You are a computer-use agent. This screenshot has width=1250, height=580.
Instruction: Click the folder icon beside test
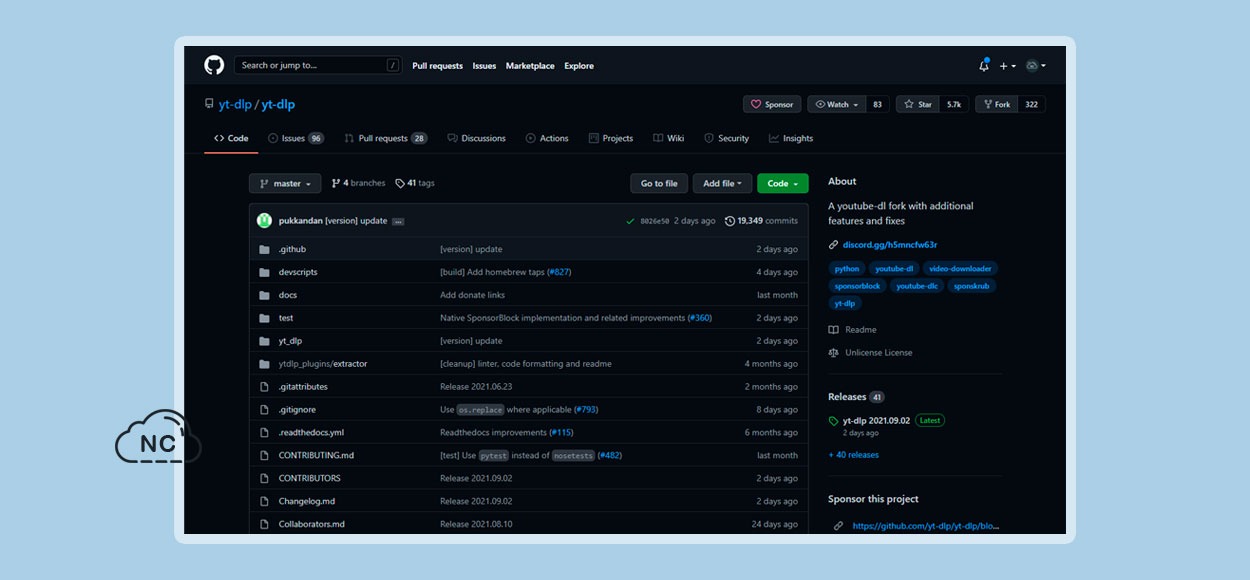click(x=264, y=318)
